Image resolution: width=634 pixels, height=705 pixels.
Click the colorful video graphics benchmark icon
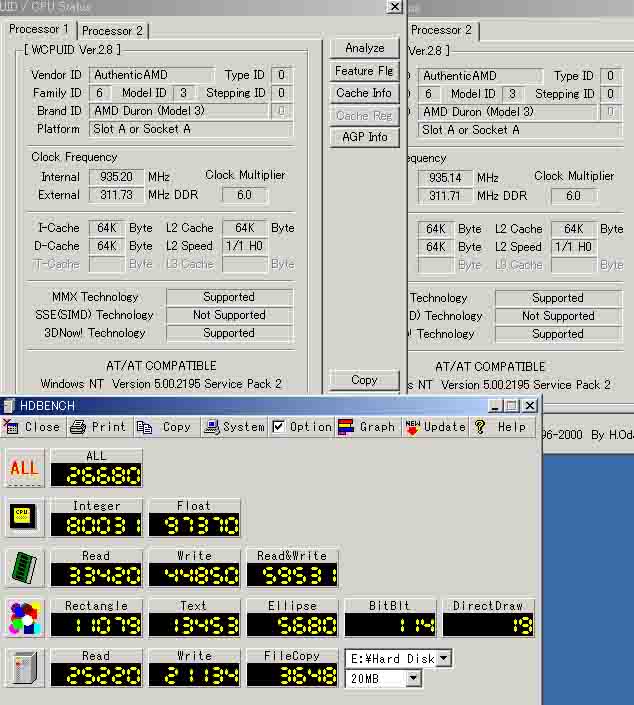tap(24, 618)
